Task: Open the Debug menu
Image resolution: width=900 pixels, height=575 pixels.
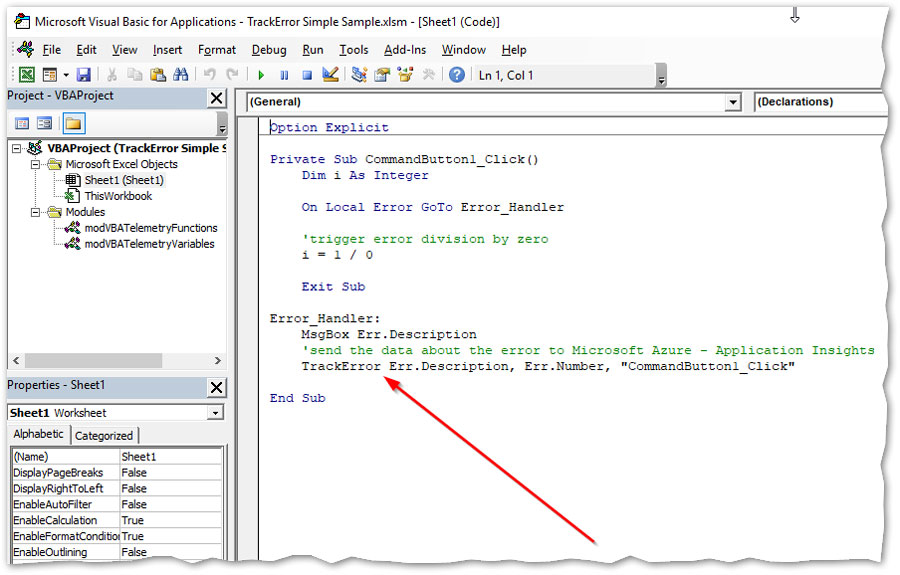Action: pyautogui.click(x=269, y=50)
